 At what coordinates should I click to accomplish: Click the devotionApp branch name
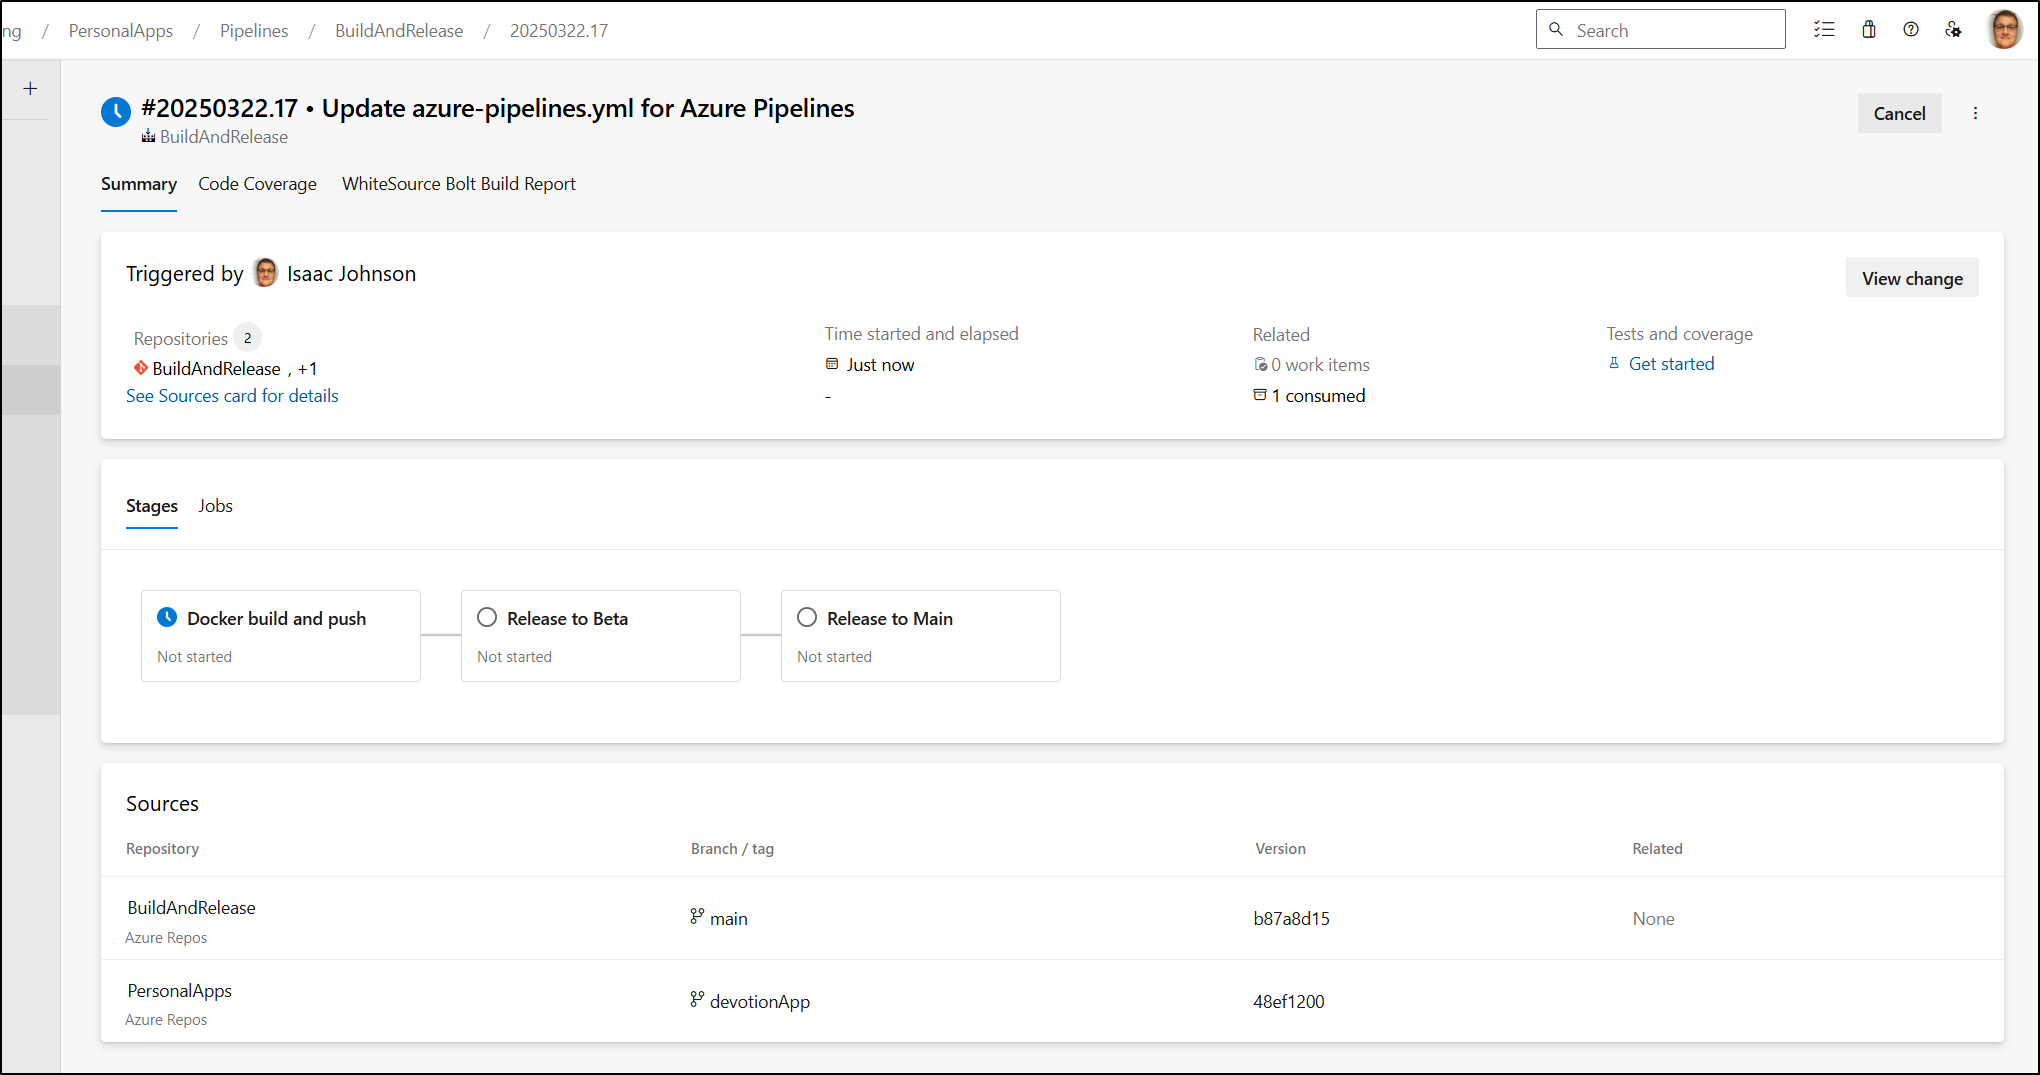(x=760, y=1002)
